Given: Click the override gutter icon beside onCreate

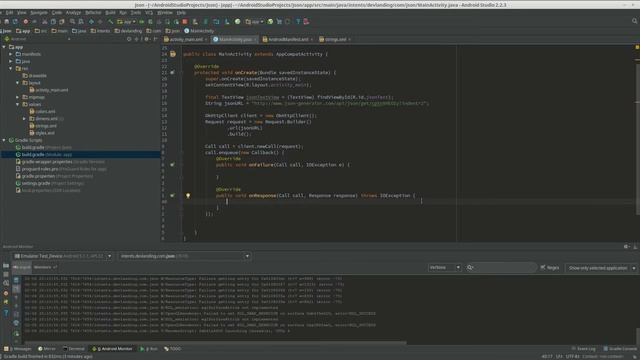Looking at the screenshot, I should 172,72.
